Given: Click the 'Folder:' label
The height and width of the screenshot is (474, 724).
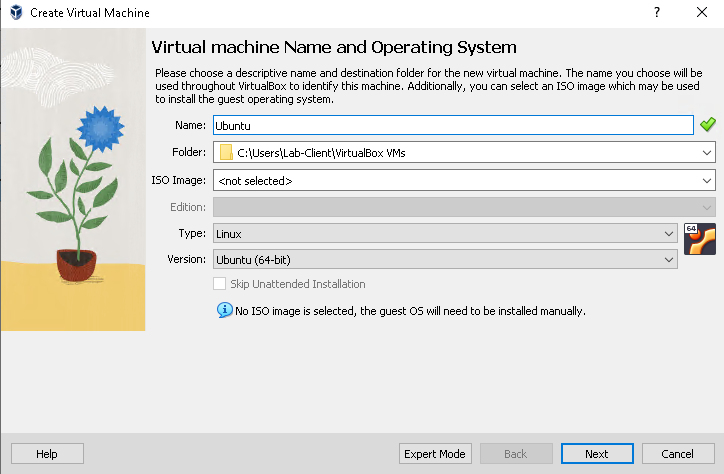Looking at the screenshot, I should coord(189,152).
